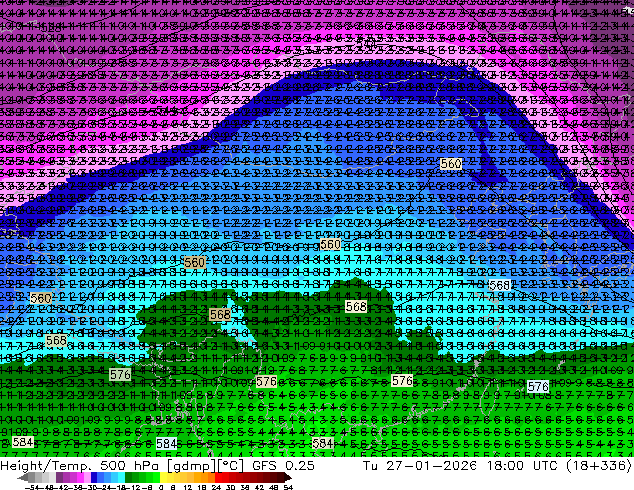
Task: Click the date '27-01-2026' text
Action: click(x=431, y=466)
